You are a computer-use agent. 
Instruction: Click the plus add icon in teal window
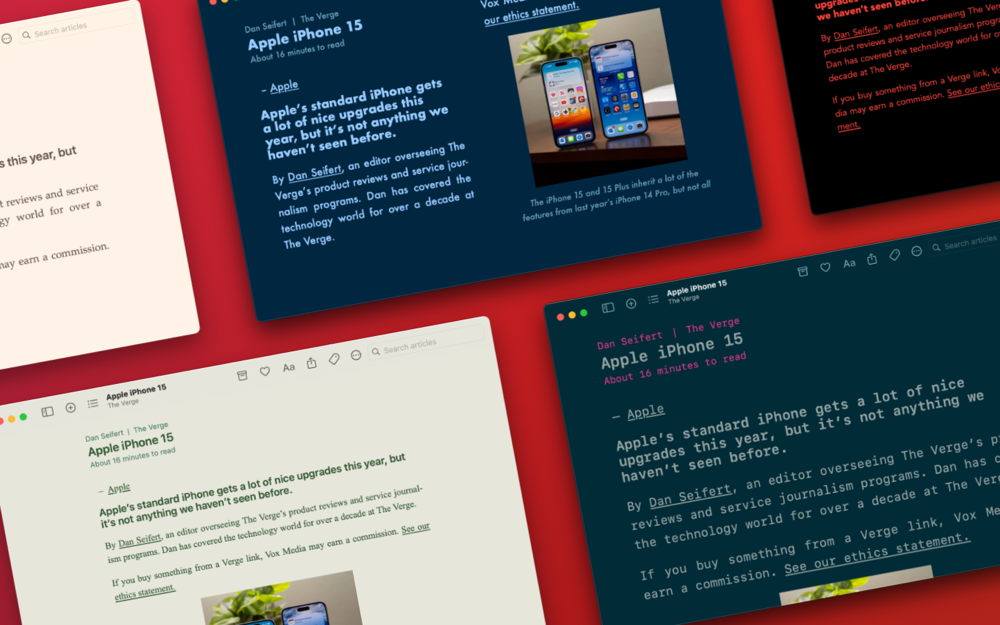pyautogui.click(x=631, y=304)
